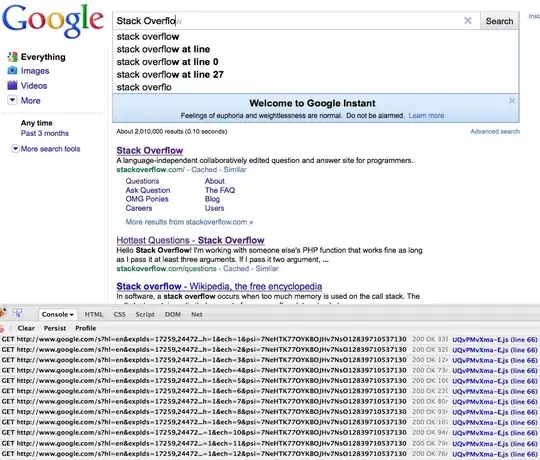
Task: Open source link for ech=10 request
Action: coord(495,433)
